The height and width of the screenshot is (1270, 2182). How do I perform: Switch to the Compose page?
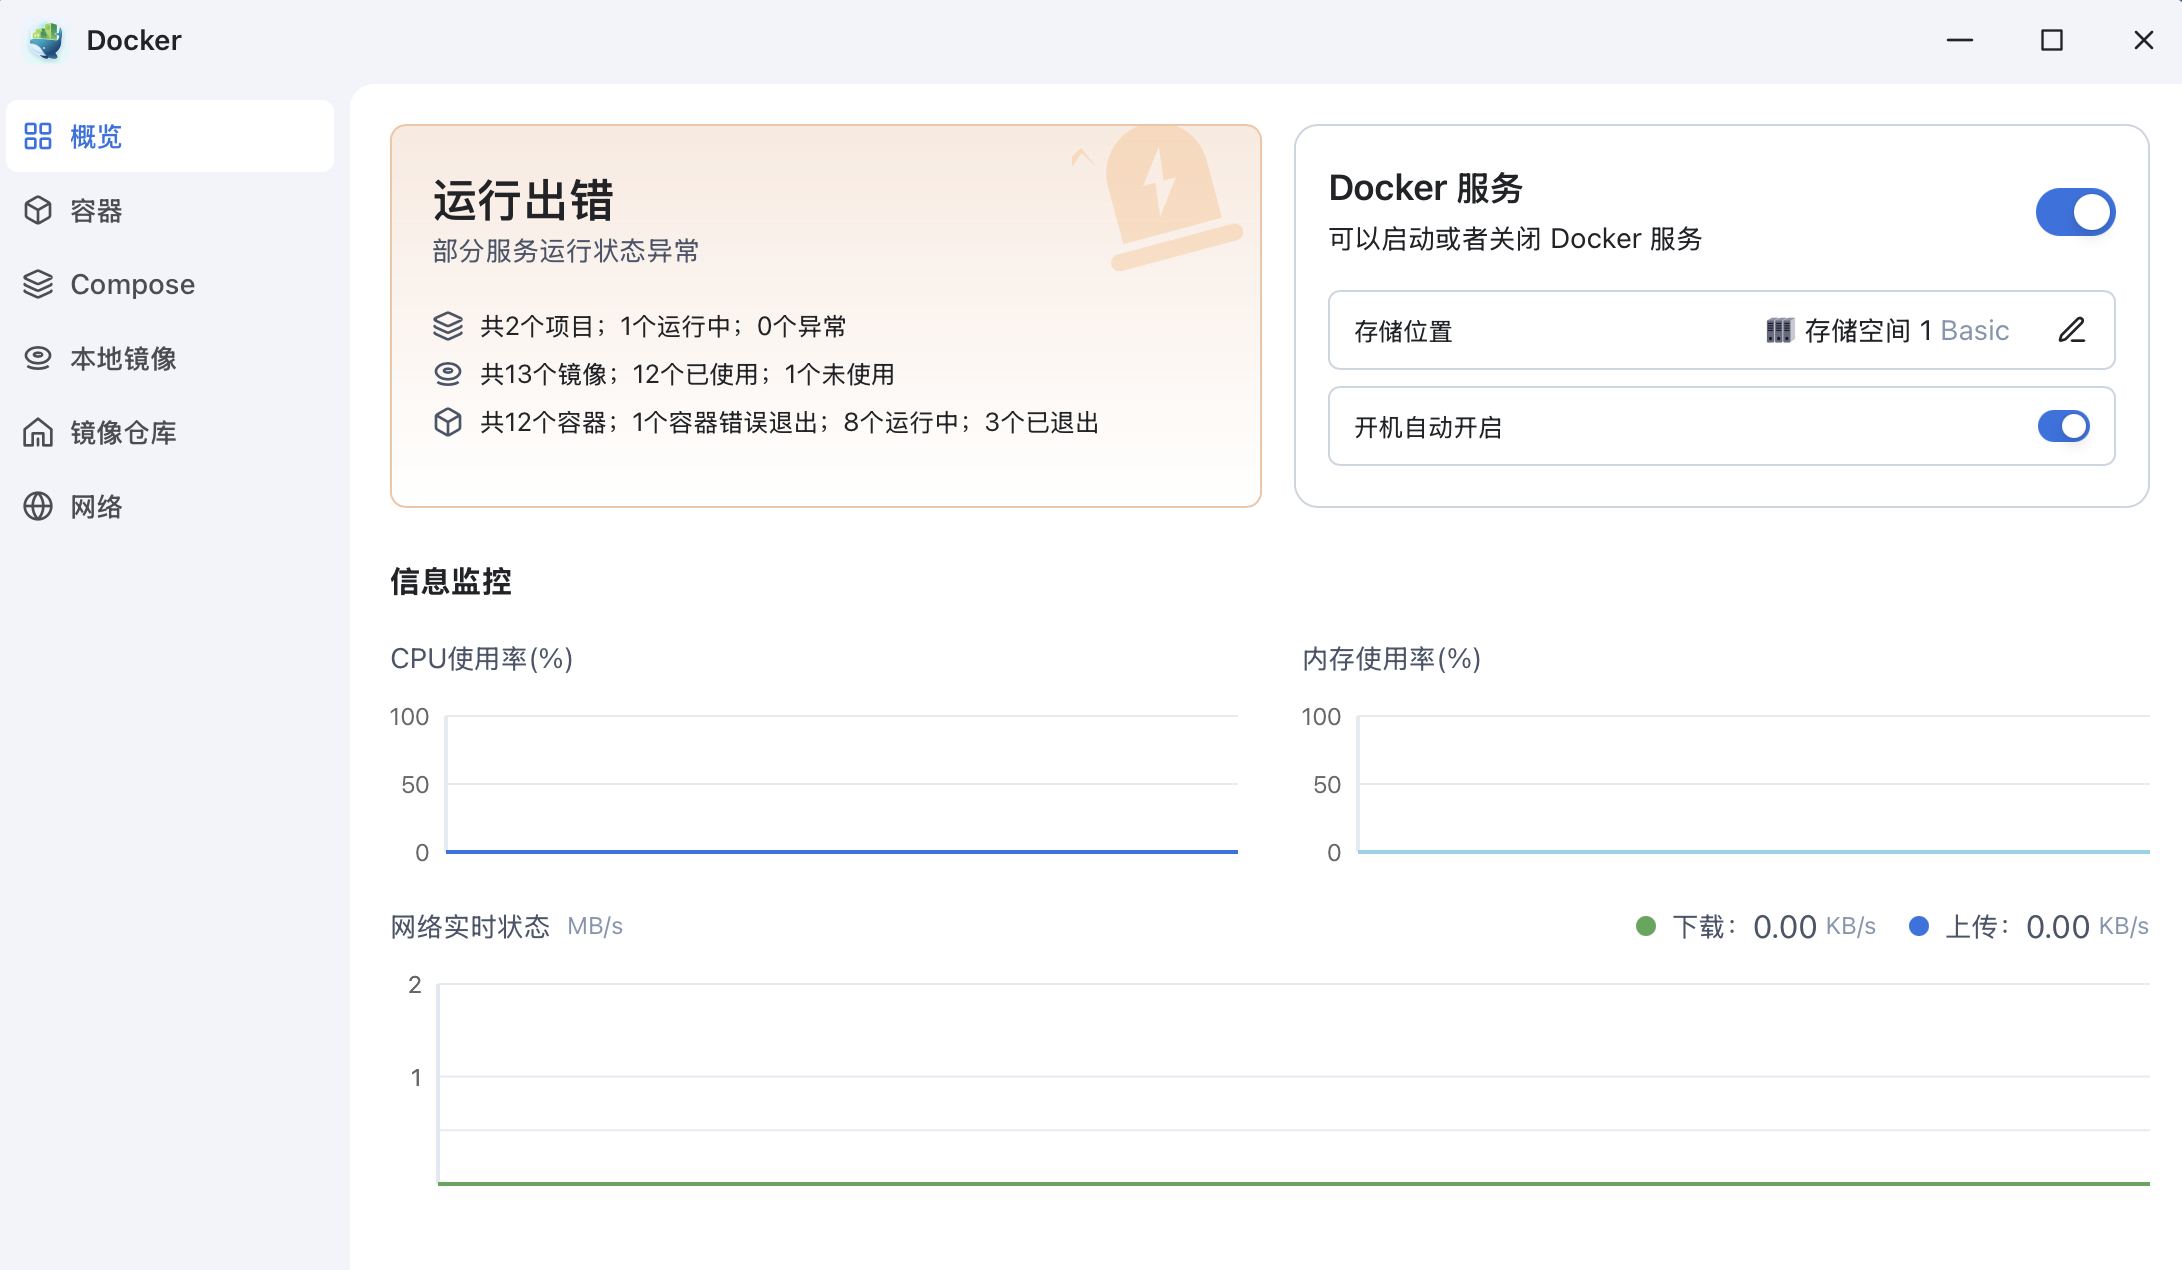(x=131, y=284)
